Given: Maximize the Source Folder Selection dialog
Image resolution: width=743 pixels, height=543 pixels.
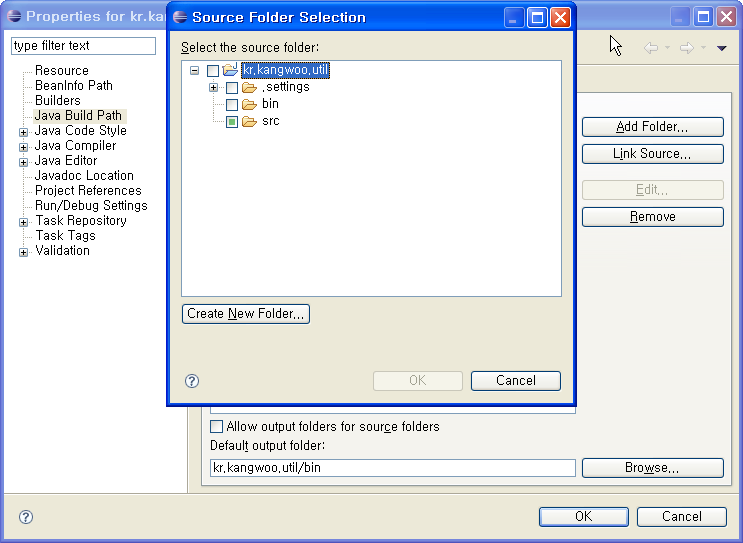Looking at the screenshot, I should pyautogui.click(x=537, y=18).
